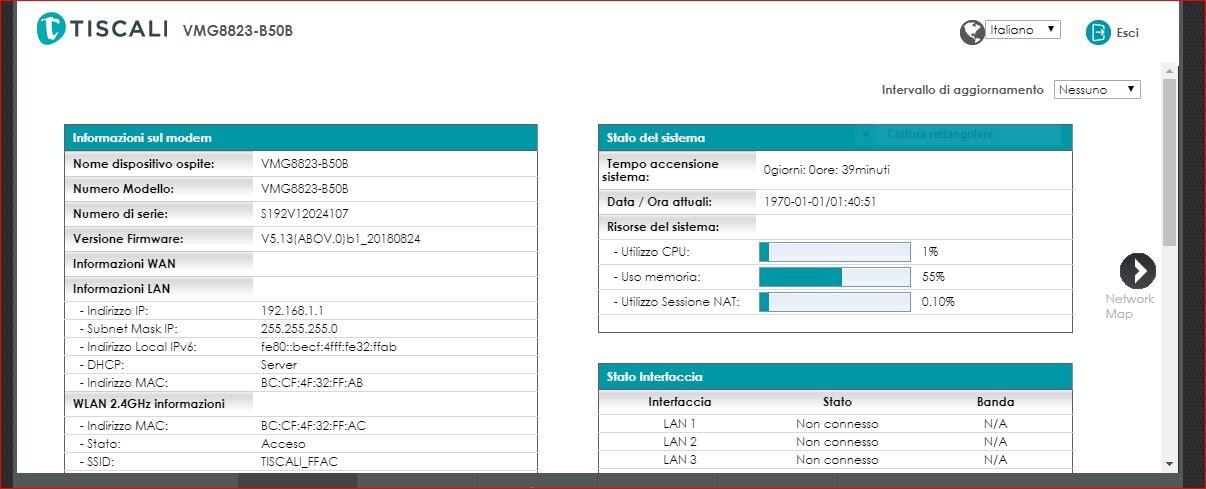Viewport: 1206px width, 489px height.
Task: Click the scrollbar down arrow
Action: (1169, 464)
